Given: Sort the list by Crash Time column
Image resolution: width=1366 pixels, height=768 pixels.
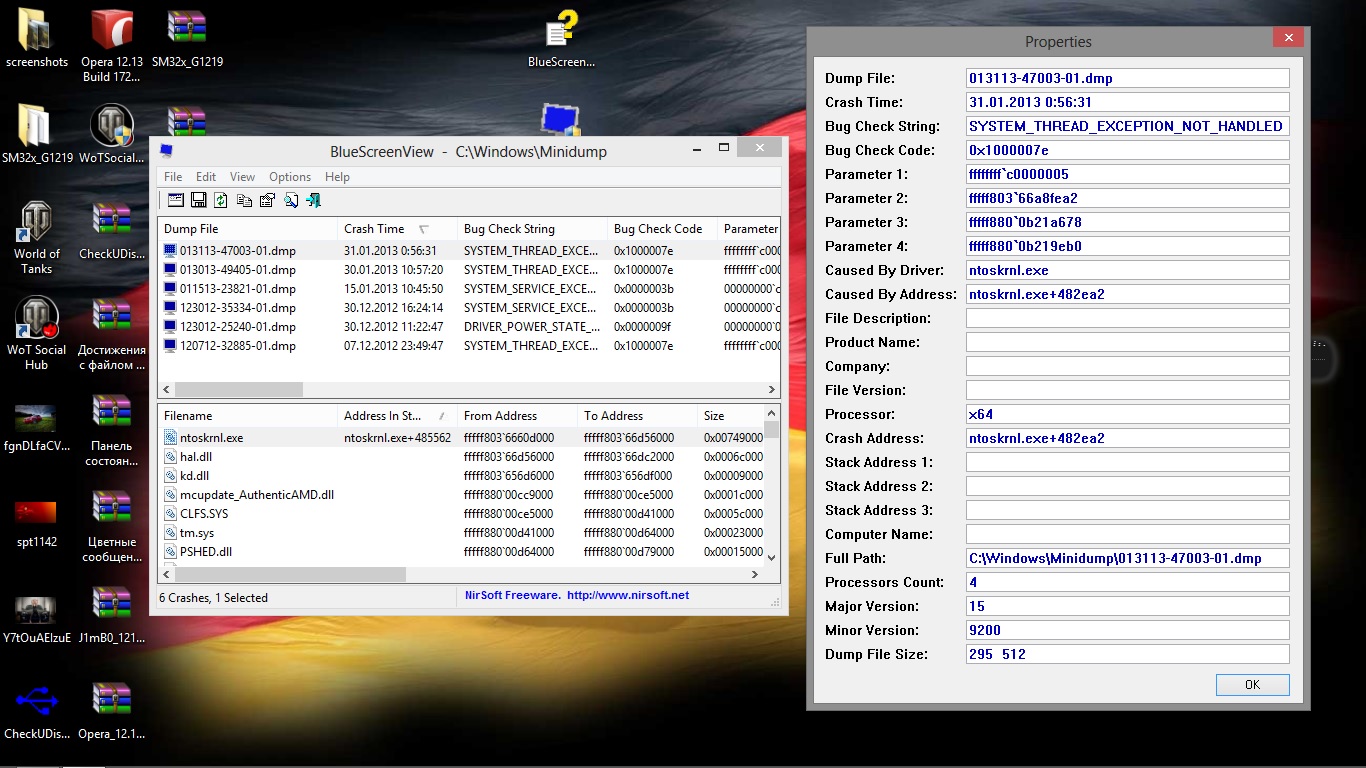Looking at the screenshot, I should [375, 229].
